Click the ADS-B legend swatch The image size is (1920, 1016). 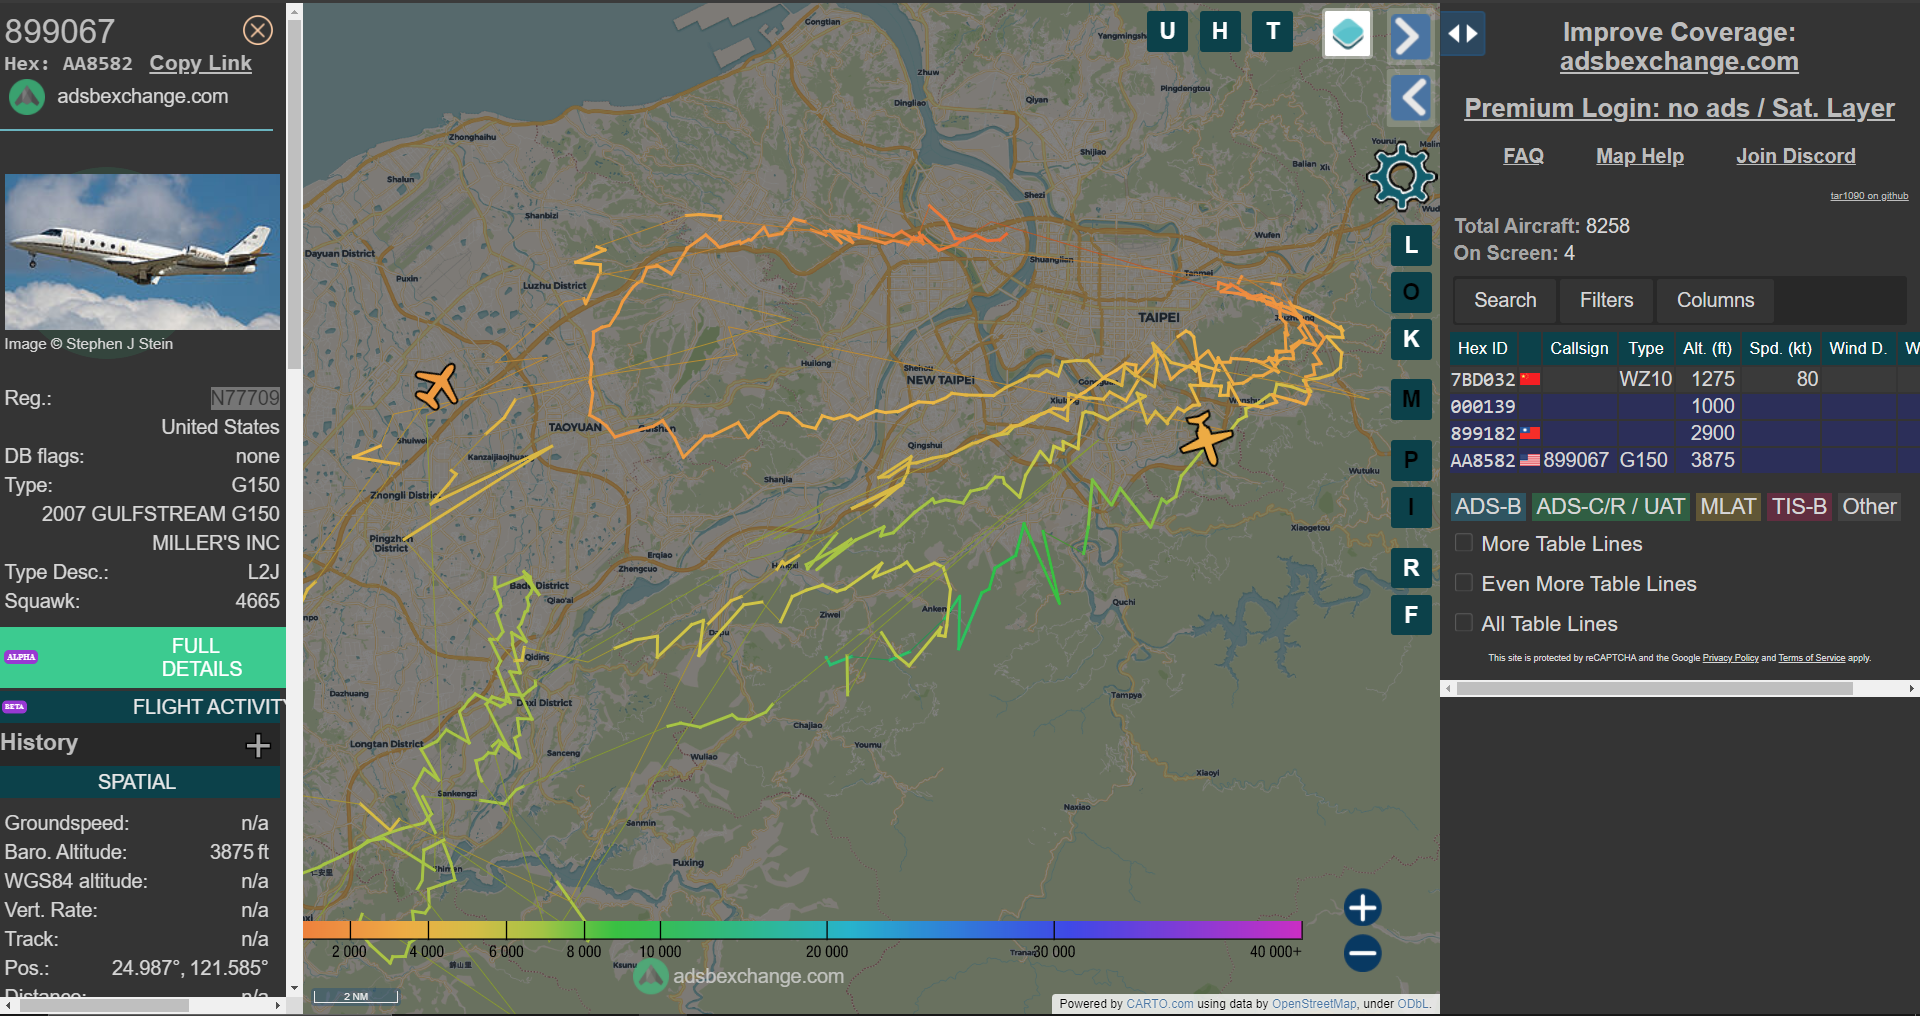[x=1488, y=507]
